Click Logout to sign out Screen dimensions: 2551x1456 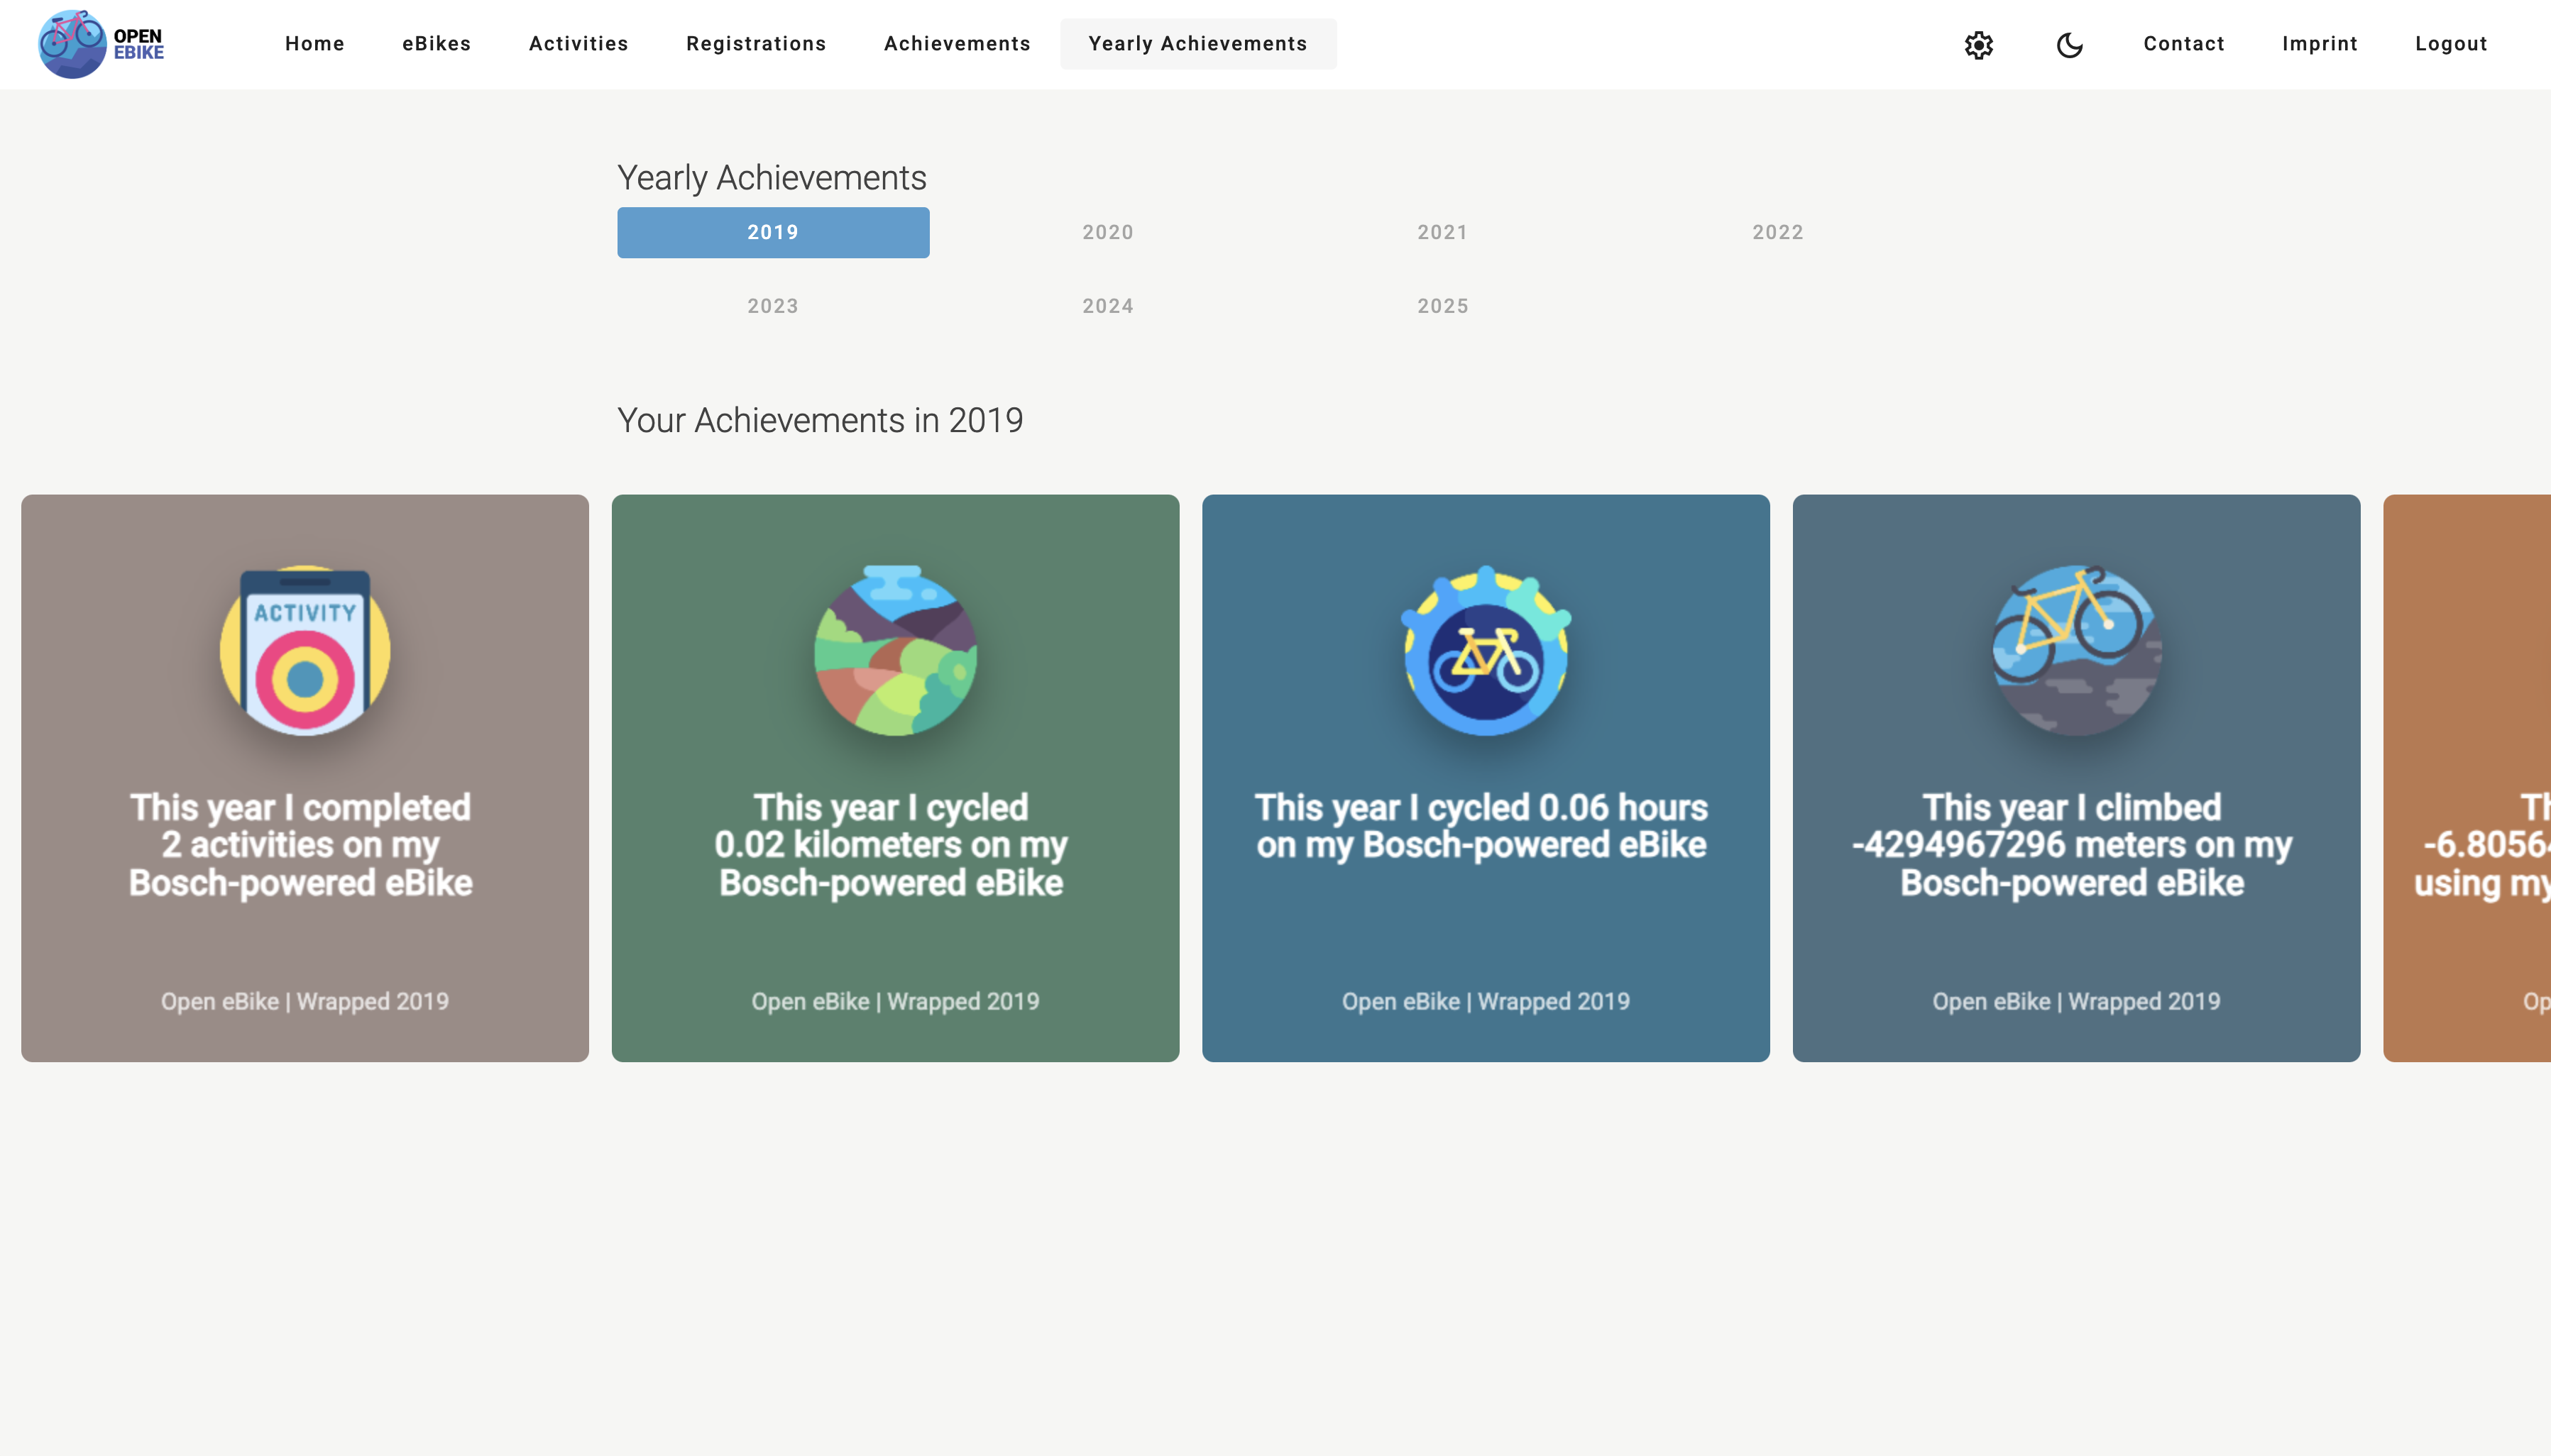(2450, 44)
